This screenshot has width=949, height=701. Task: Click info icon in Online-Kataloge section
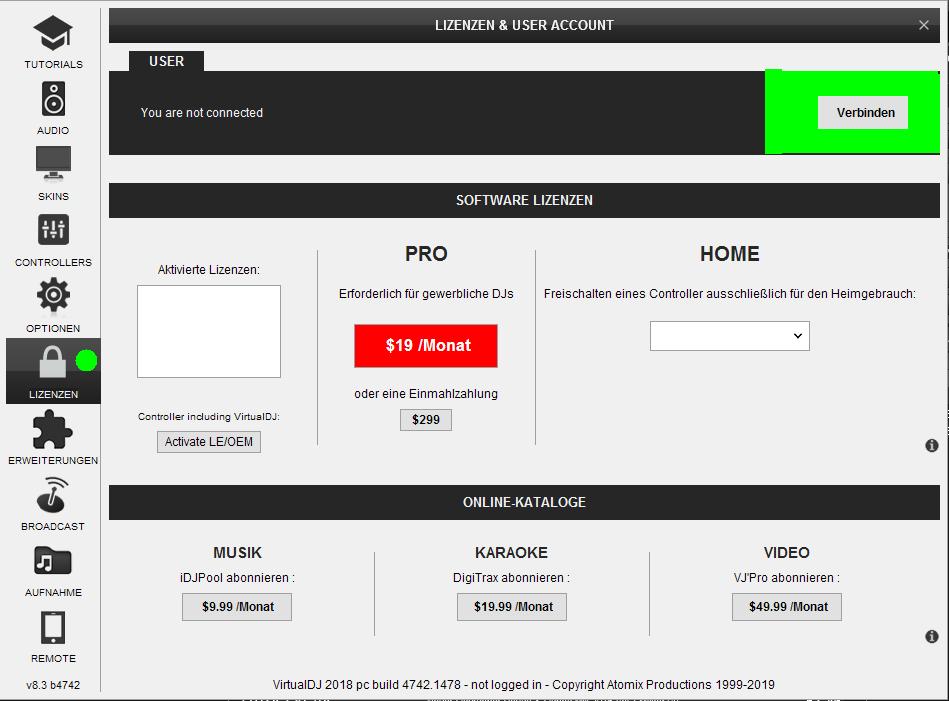(931, 636)
